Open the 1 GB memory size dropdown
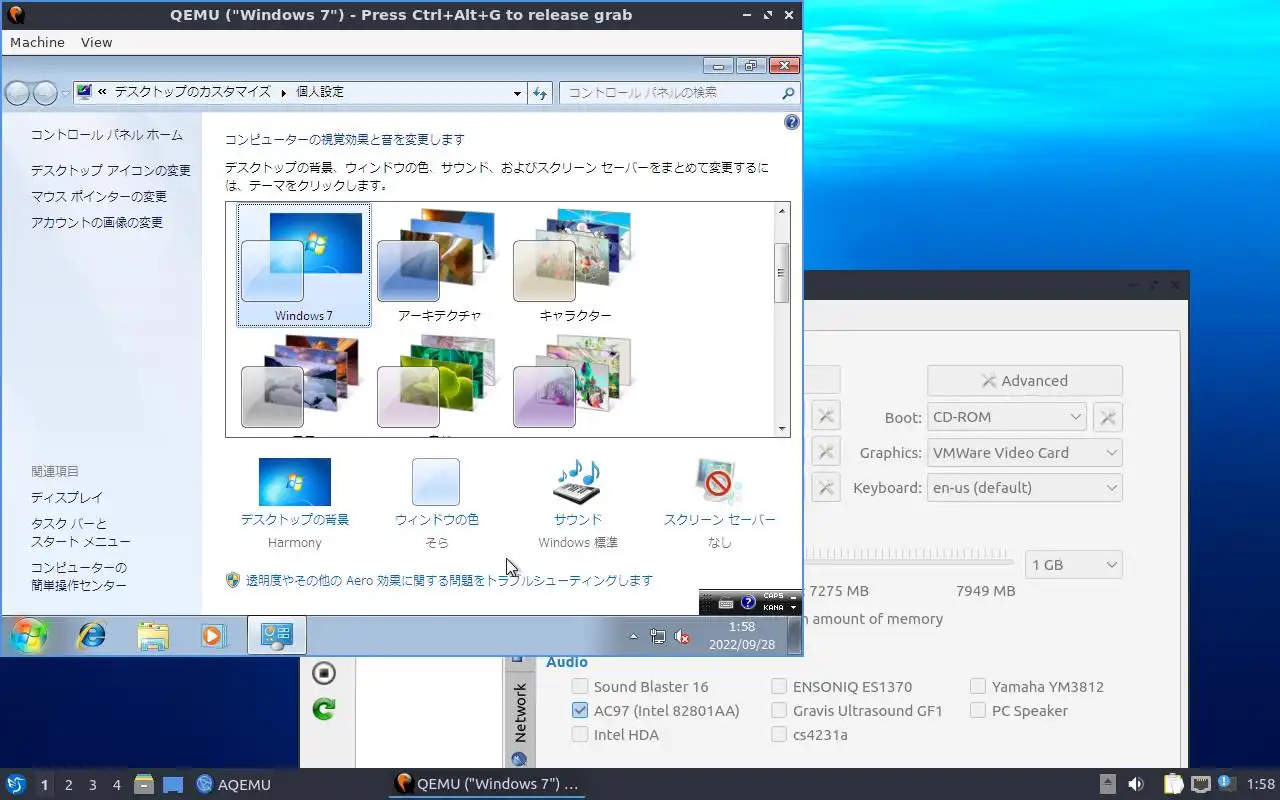 click(1074, 564)
